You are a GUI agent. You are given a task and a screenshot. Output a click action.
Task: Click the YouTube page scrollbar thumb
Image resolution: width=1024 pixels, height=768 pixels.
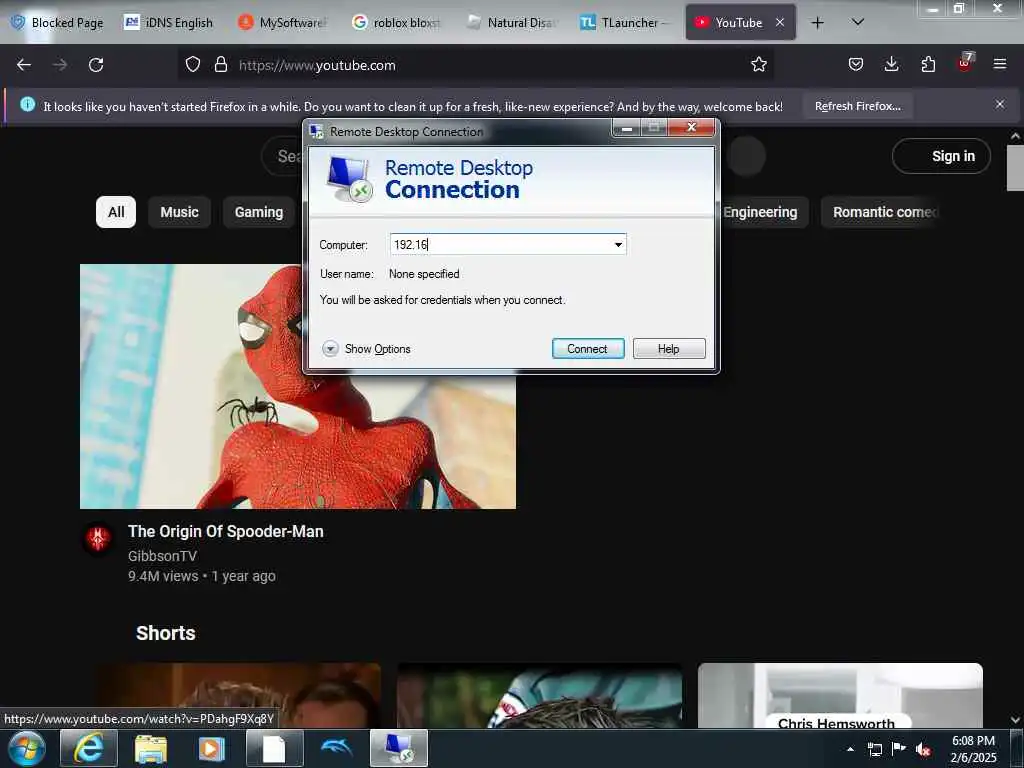(x=1015, y=168)
